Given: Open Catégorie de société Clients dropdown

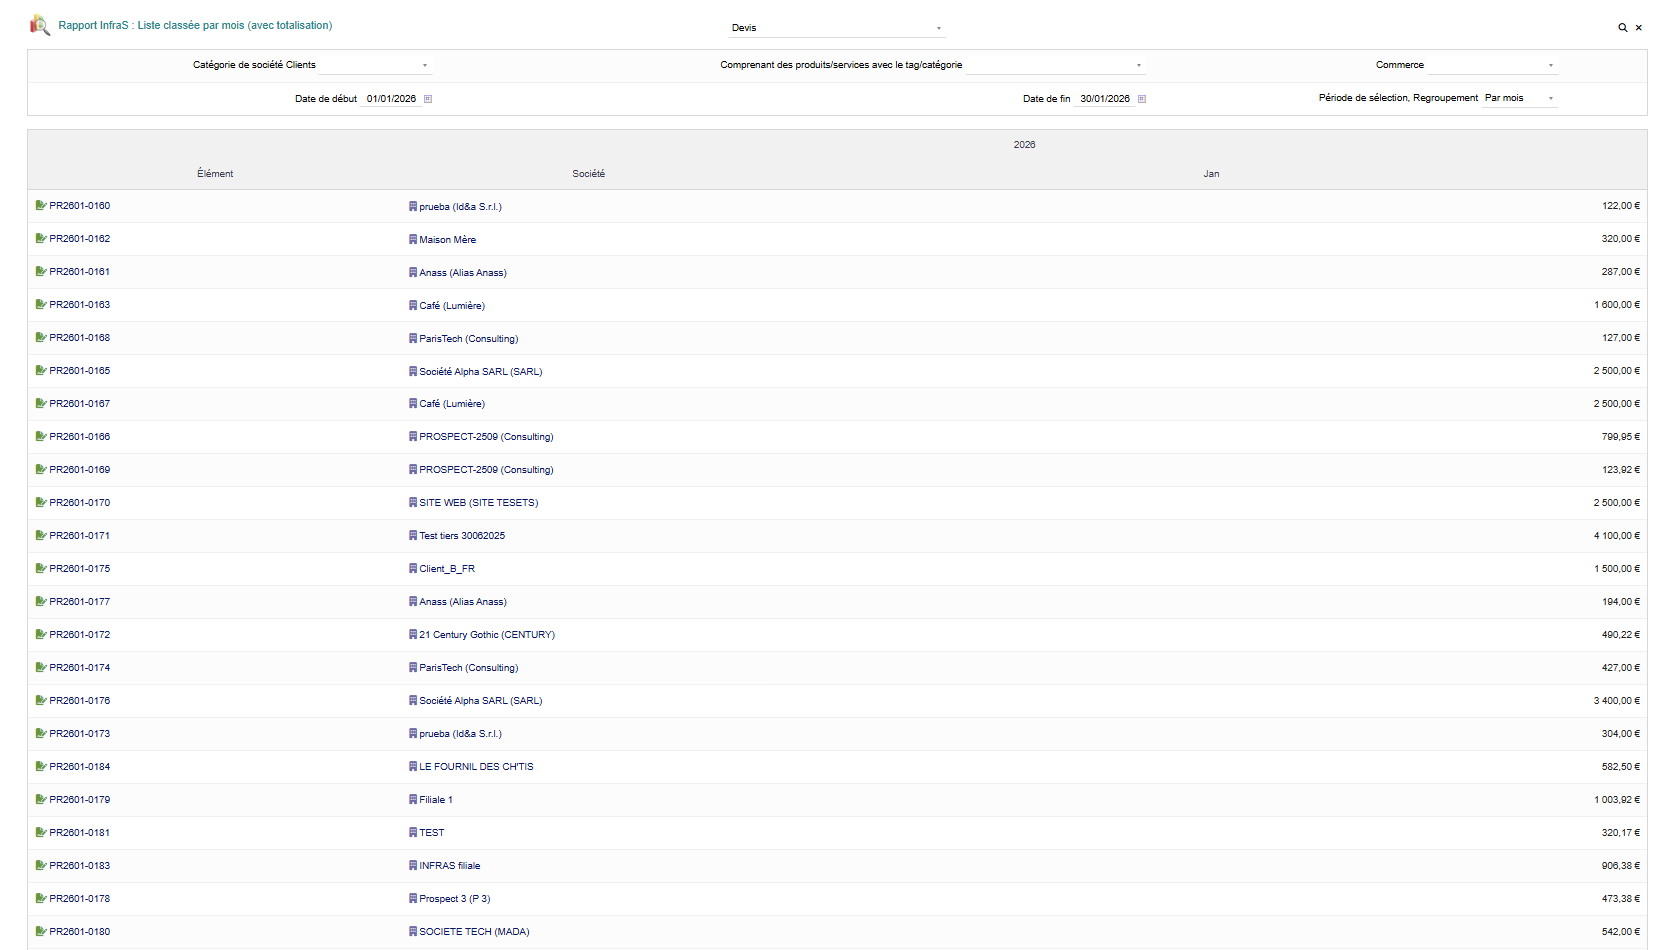Looking at the screenshot, I should (x=375, y=66).
